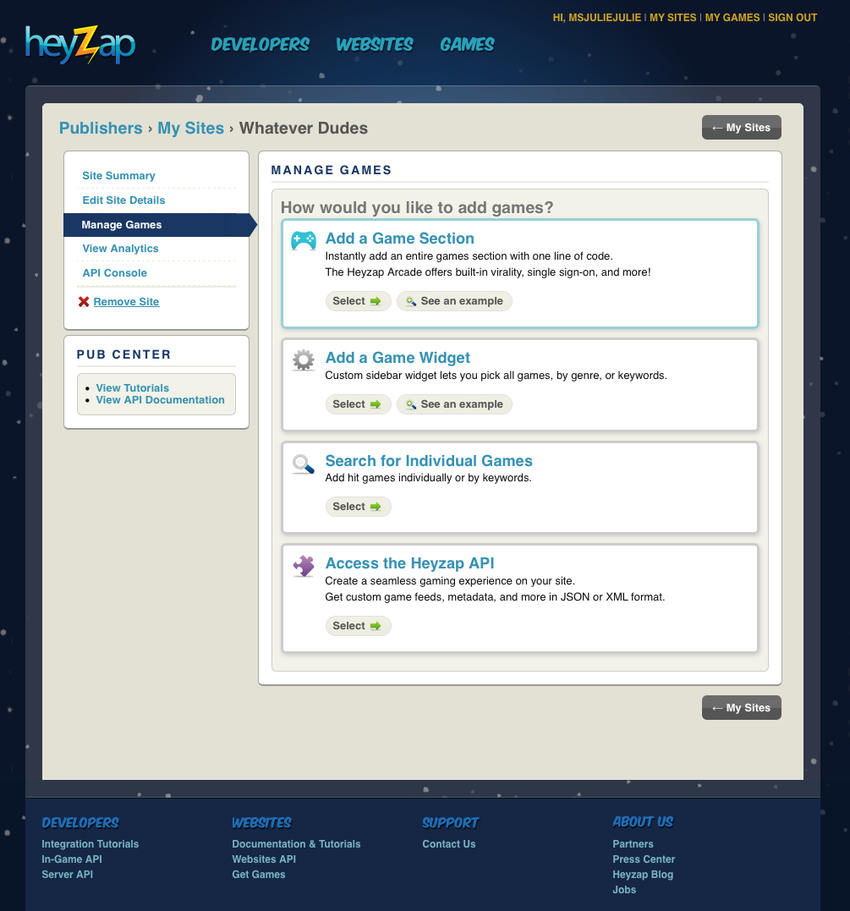Click Publishers in the breadcrumb
The image size is (850, 911).
pyautogui.click(x=101, y=128)
